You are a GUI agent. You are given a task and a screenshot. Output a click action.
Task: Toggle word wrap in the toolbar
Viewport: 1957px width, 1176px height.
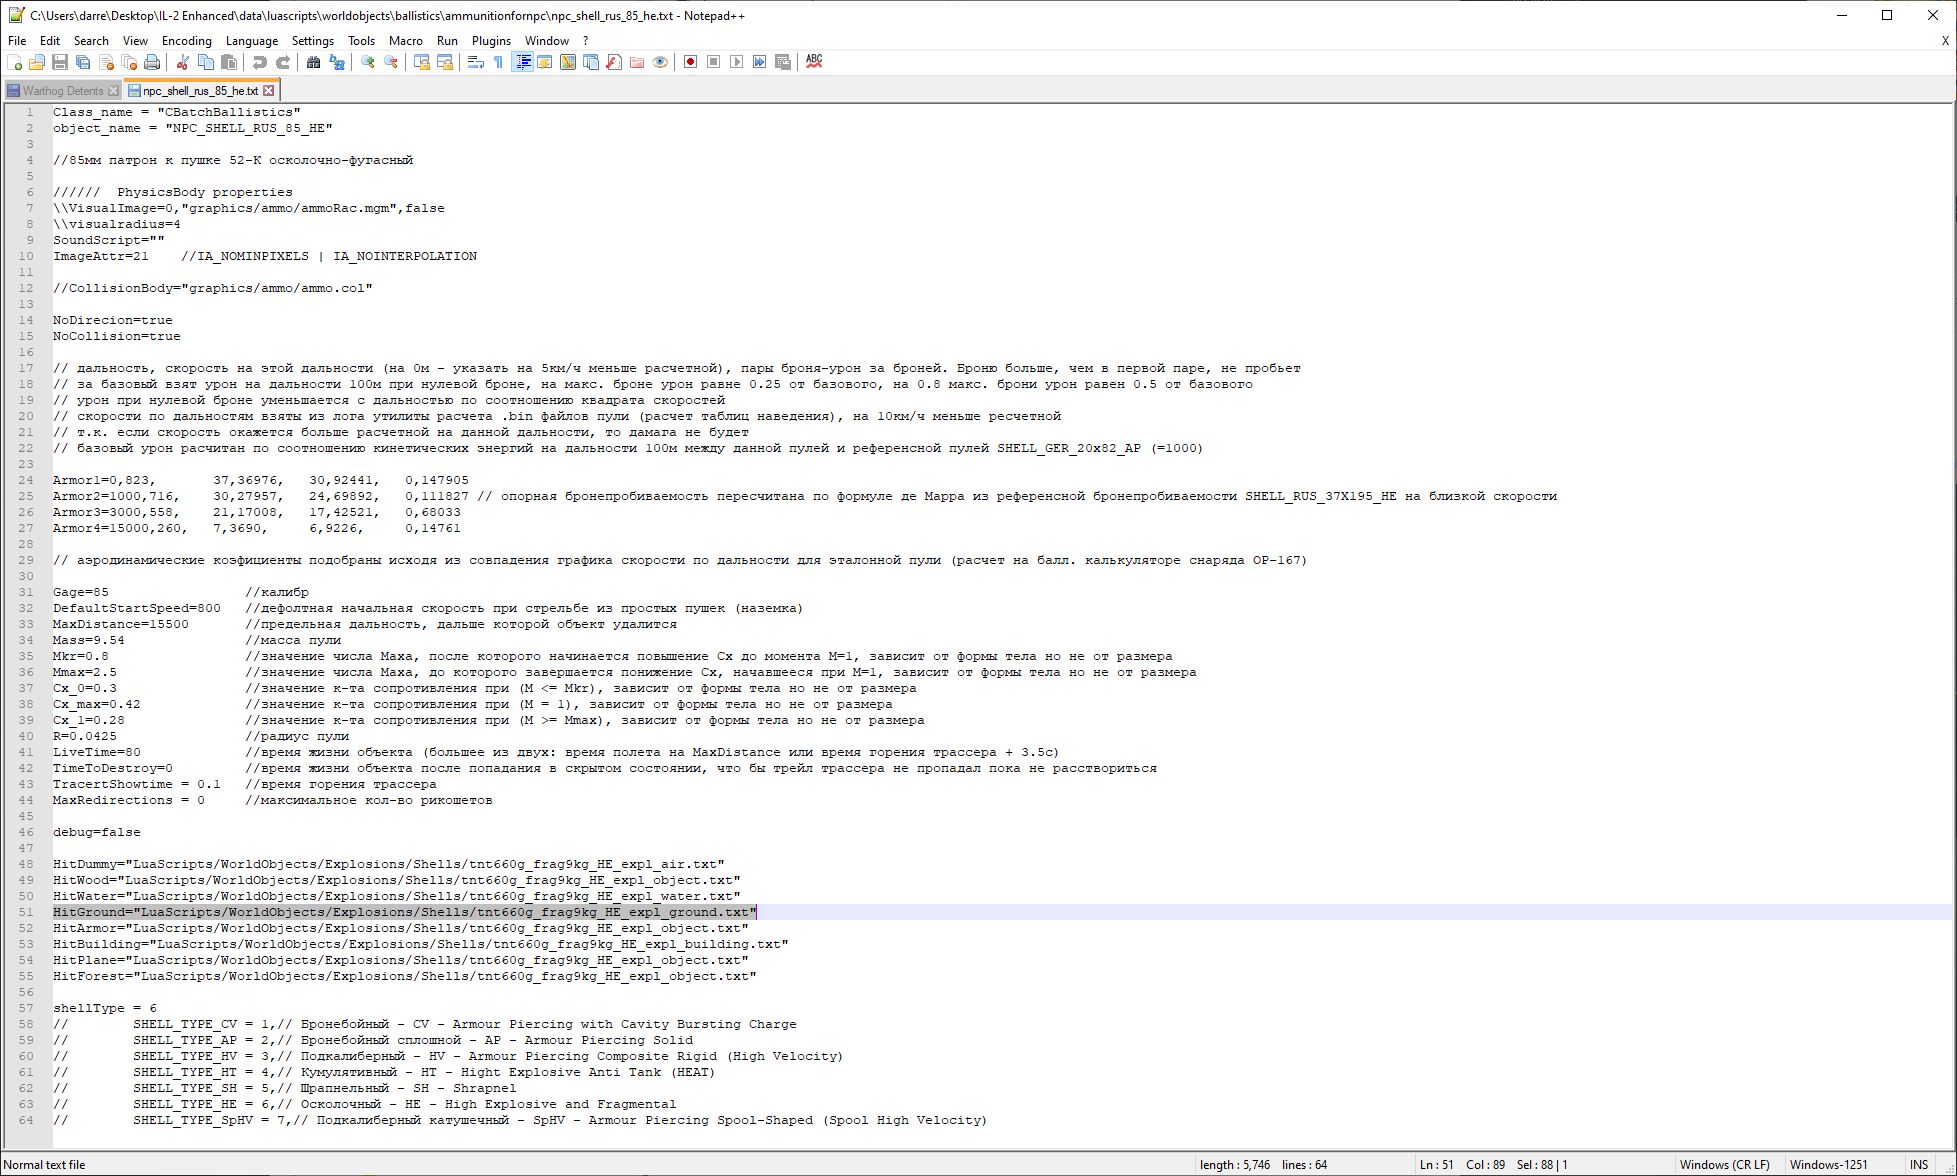tap(475, 62)
